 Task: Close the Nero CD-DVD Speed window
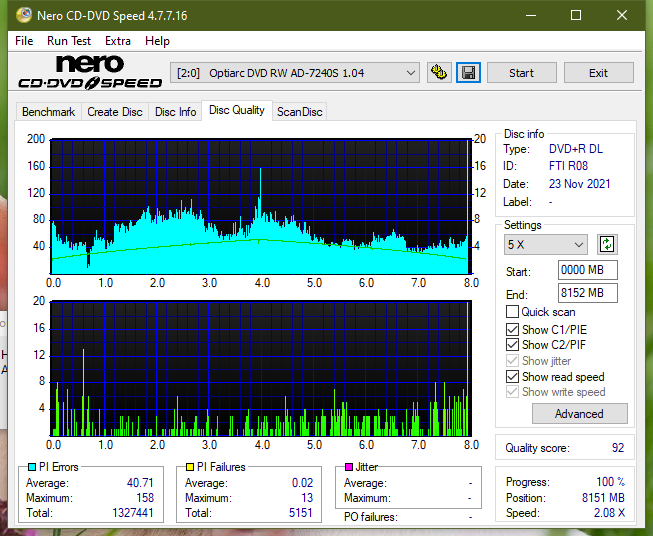pyautogui.click(x=622, y=15)
